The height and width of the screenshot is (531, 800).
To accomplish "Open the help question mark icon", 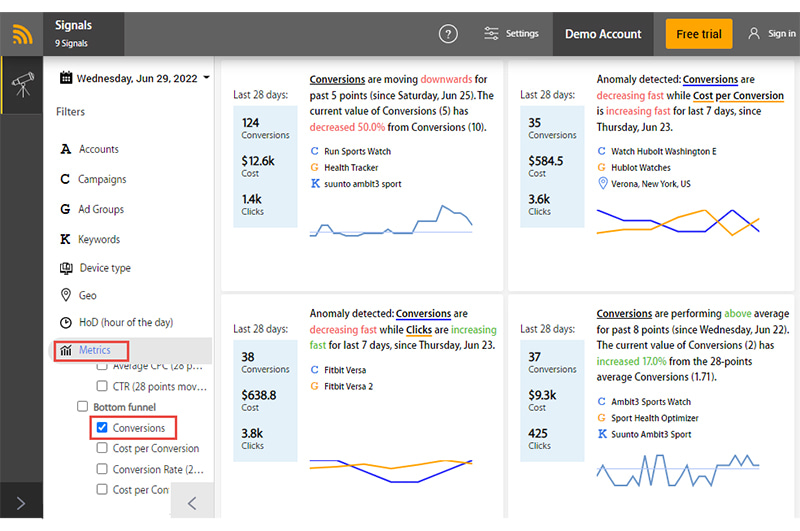I will [448, 34].
